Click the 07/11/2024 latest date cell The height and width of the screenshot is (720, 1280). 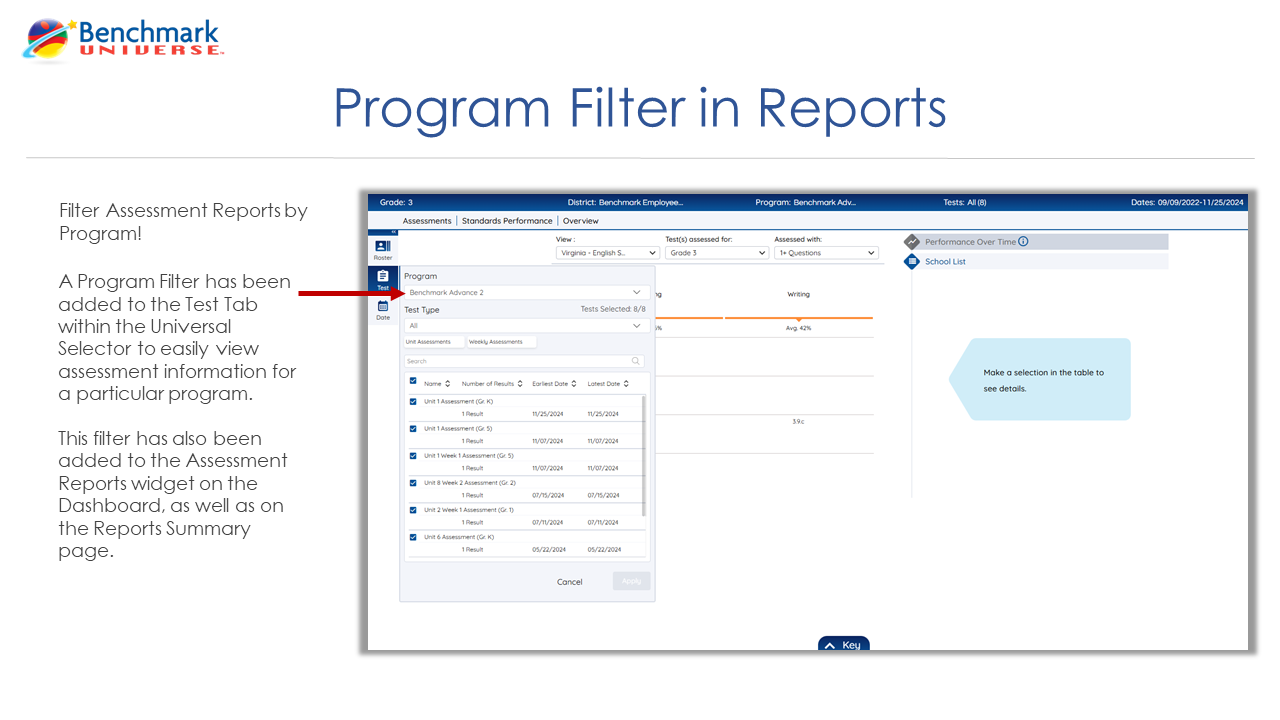point(604,522)
